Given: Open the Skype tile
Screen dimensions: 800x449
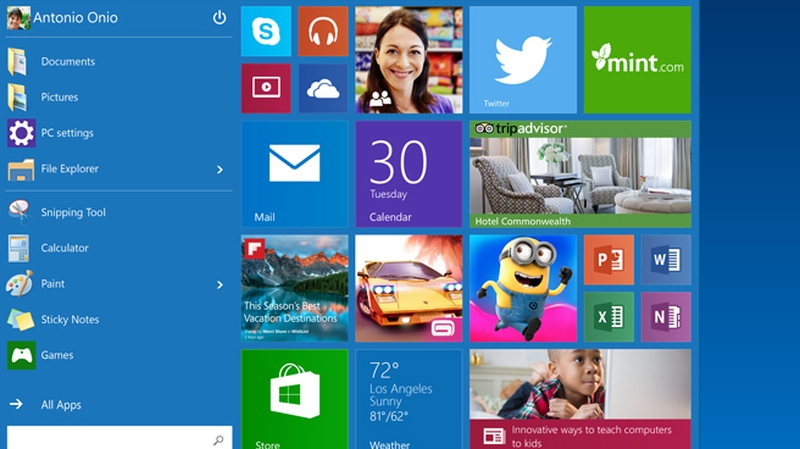Looking at the screenshot, I should click(266, 31).
